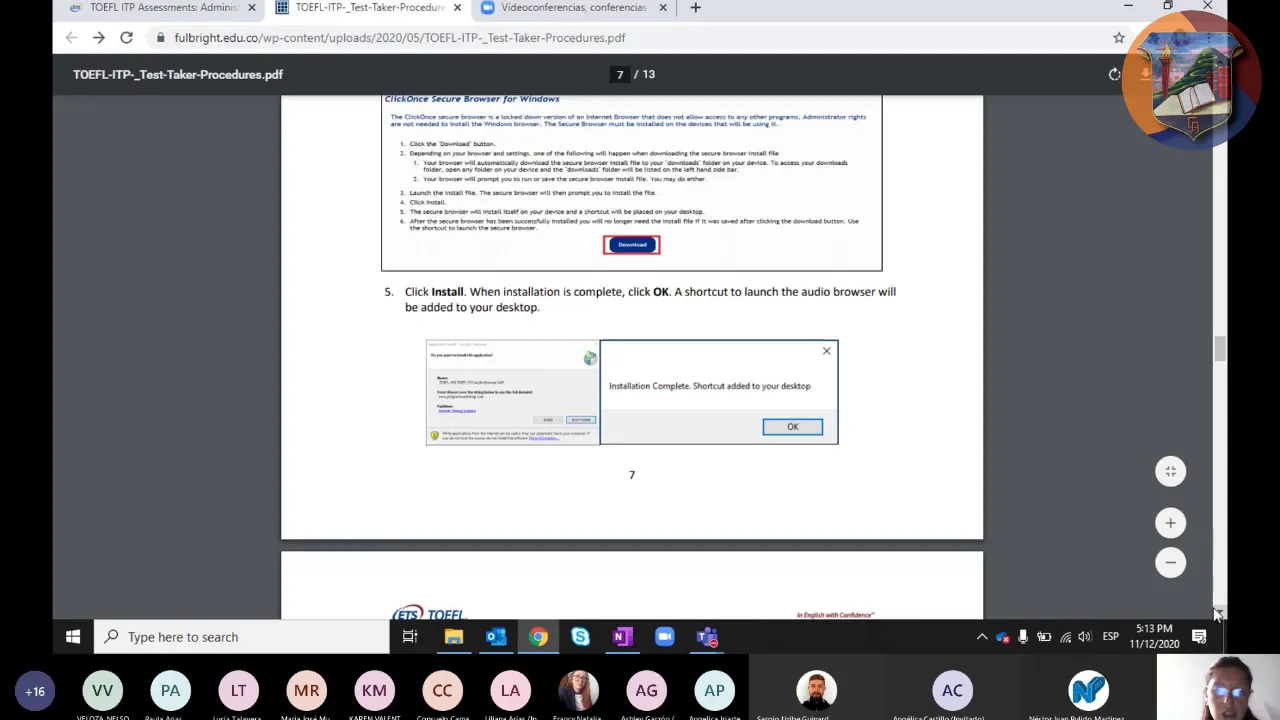Show hidden system tray icons
This screenshot has height=720, width=1280.
(982, 637)
